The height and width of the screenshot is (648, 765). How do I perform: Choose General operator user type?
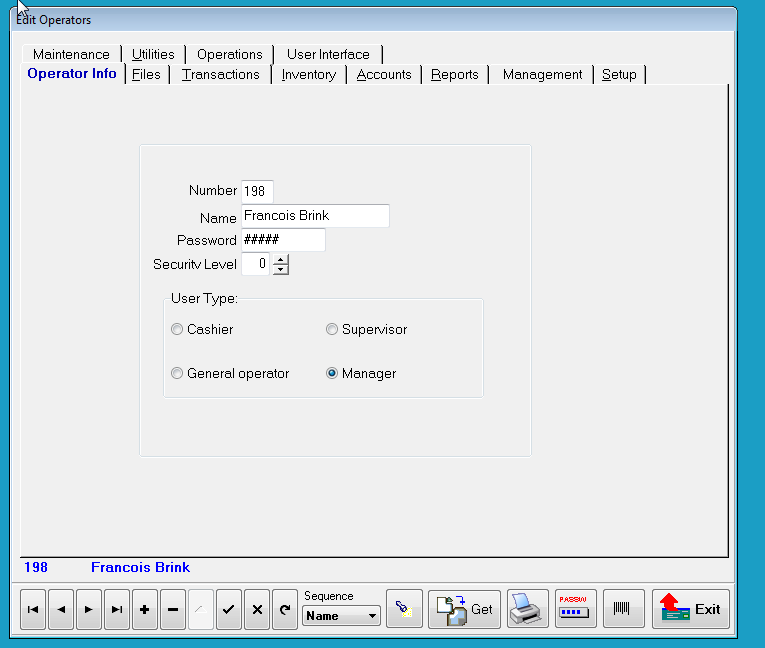tap(177, 373)
